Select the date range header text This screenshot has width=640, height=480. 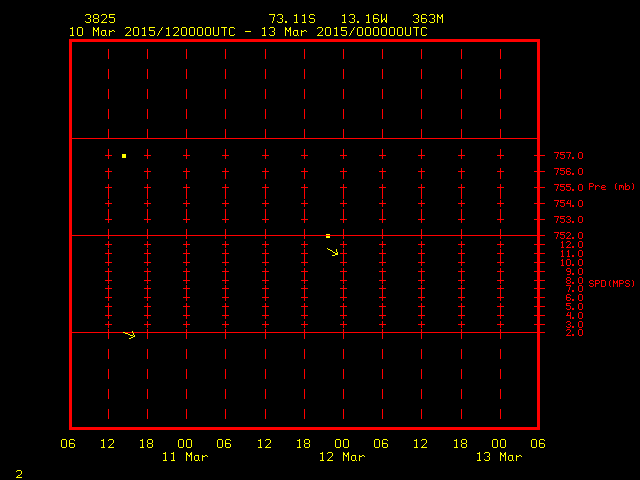[x=247, y=31]
